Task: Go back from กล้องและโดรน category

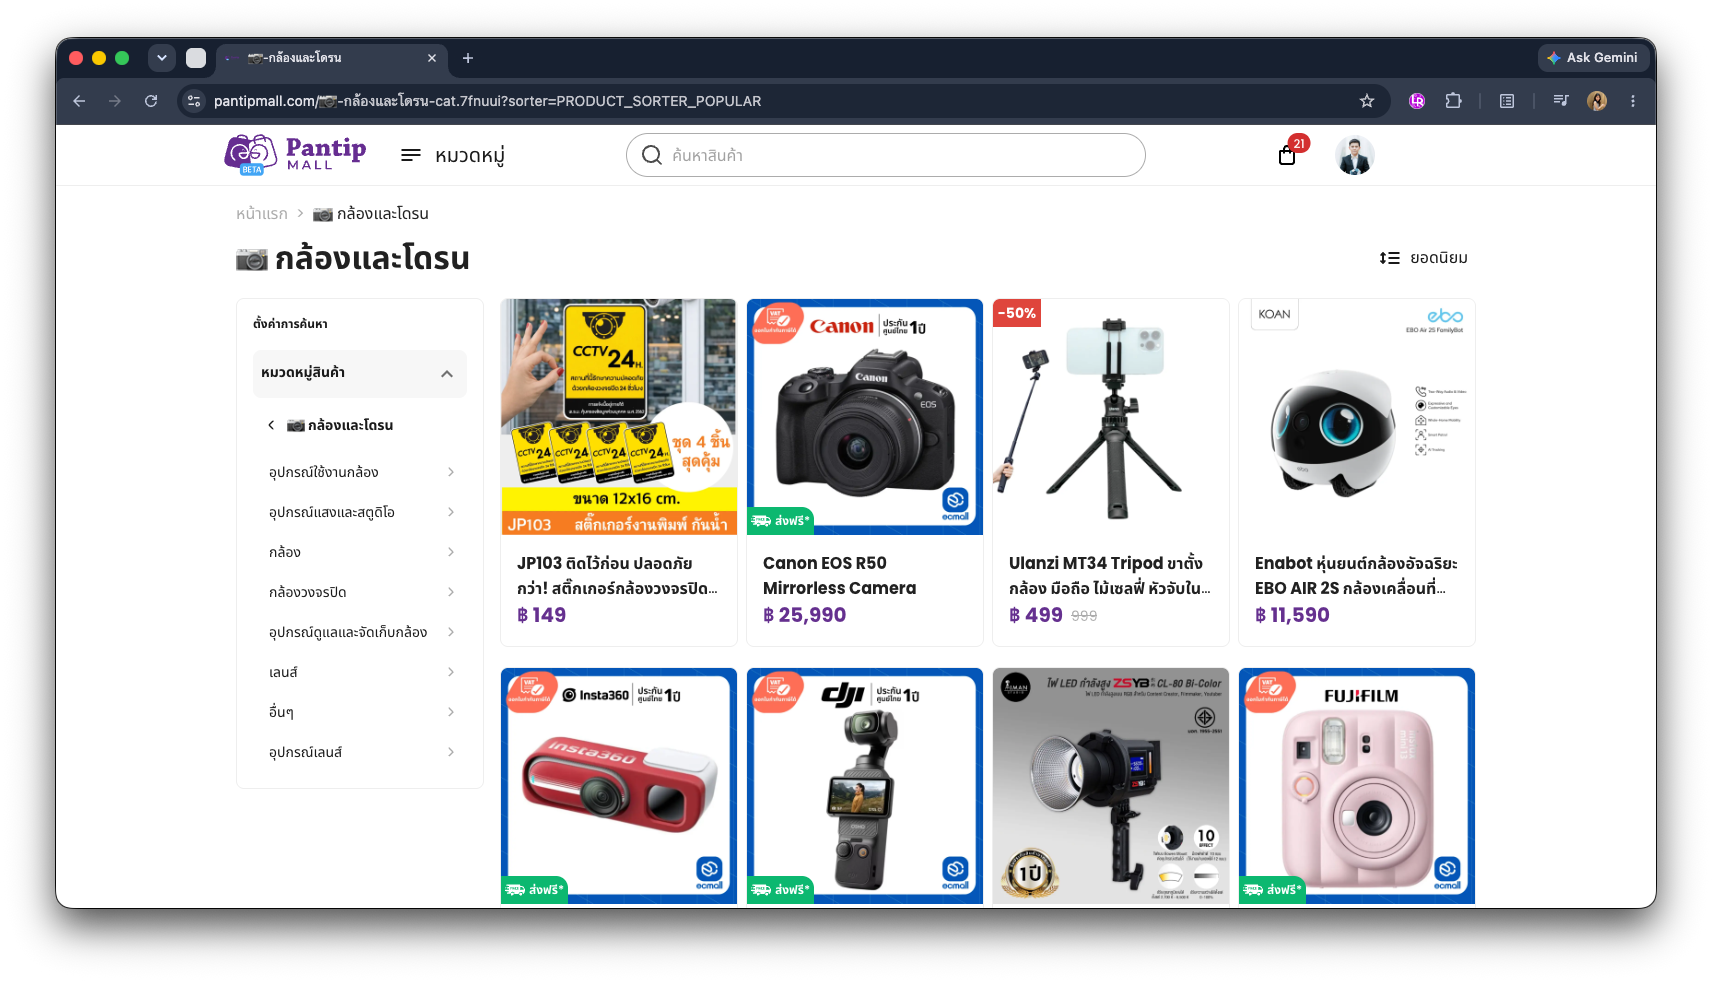Action: tap(271, 425)
